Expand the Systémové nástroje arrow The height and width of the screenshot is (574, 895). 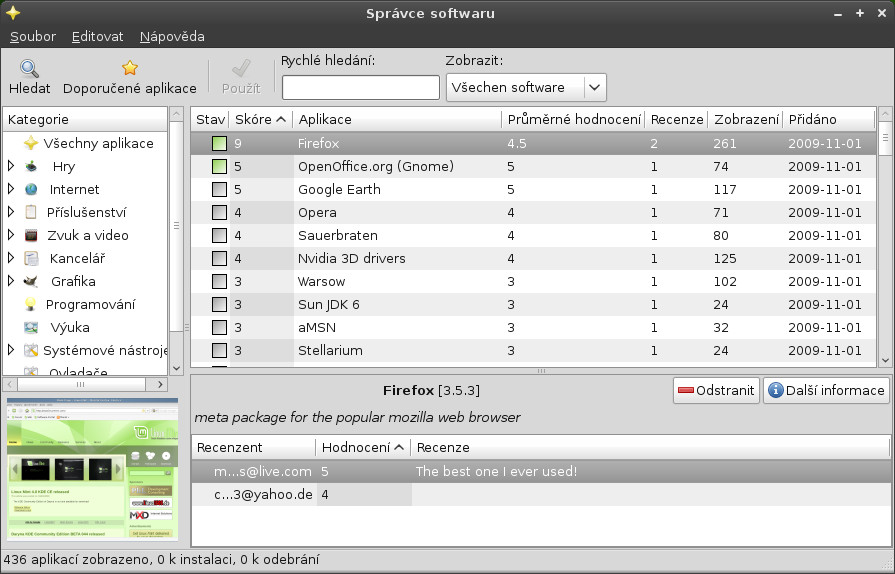tap(11, 350)
